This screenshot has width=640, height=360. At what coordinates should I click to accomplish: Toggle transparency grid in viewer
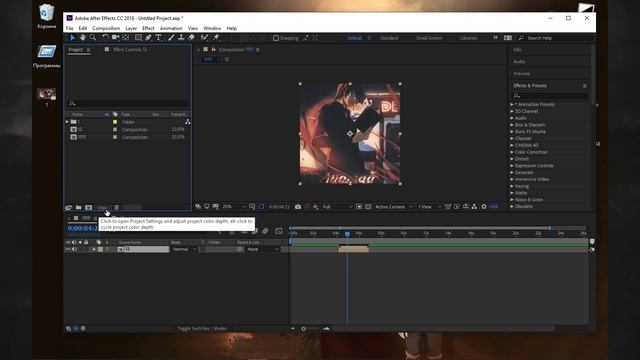pos(368,207)
